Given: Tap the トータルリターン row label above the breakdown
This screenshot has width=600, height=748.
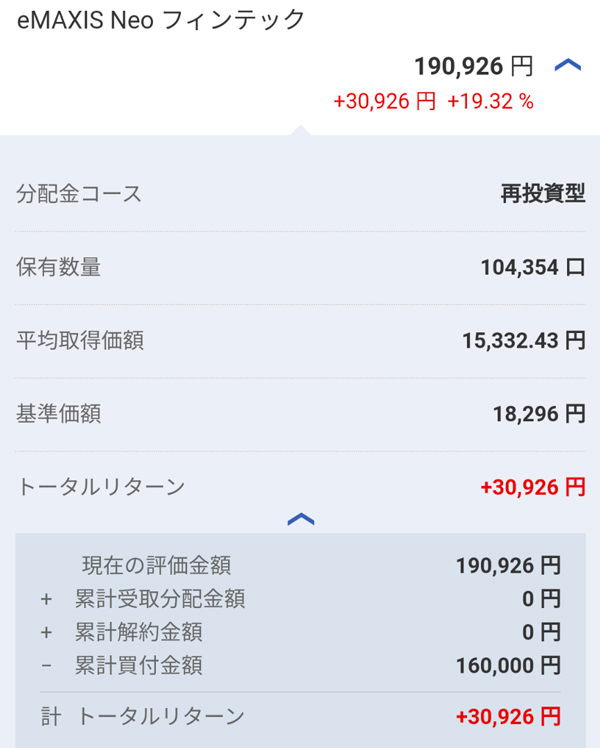Looking at the screenshot, I should click(101, 487).
